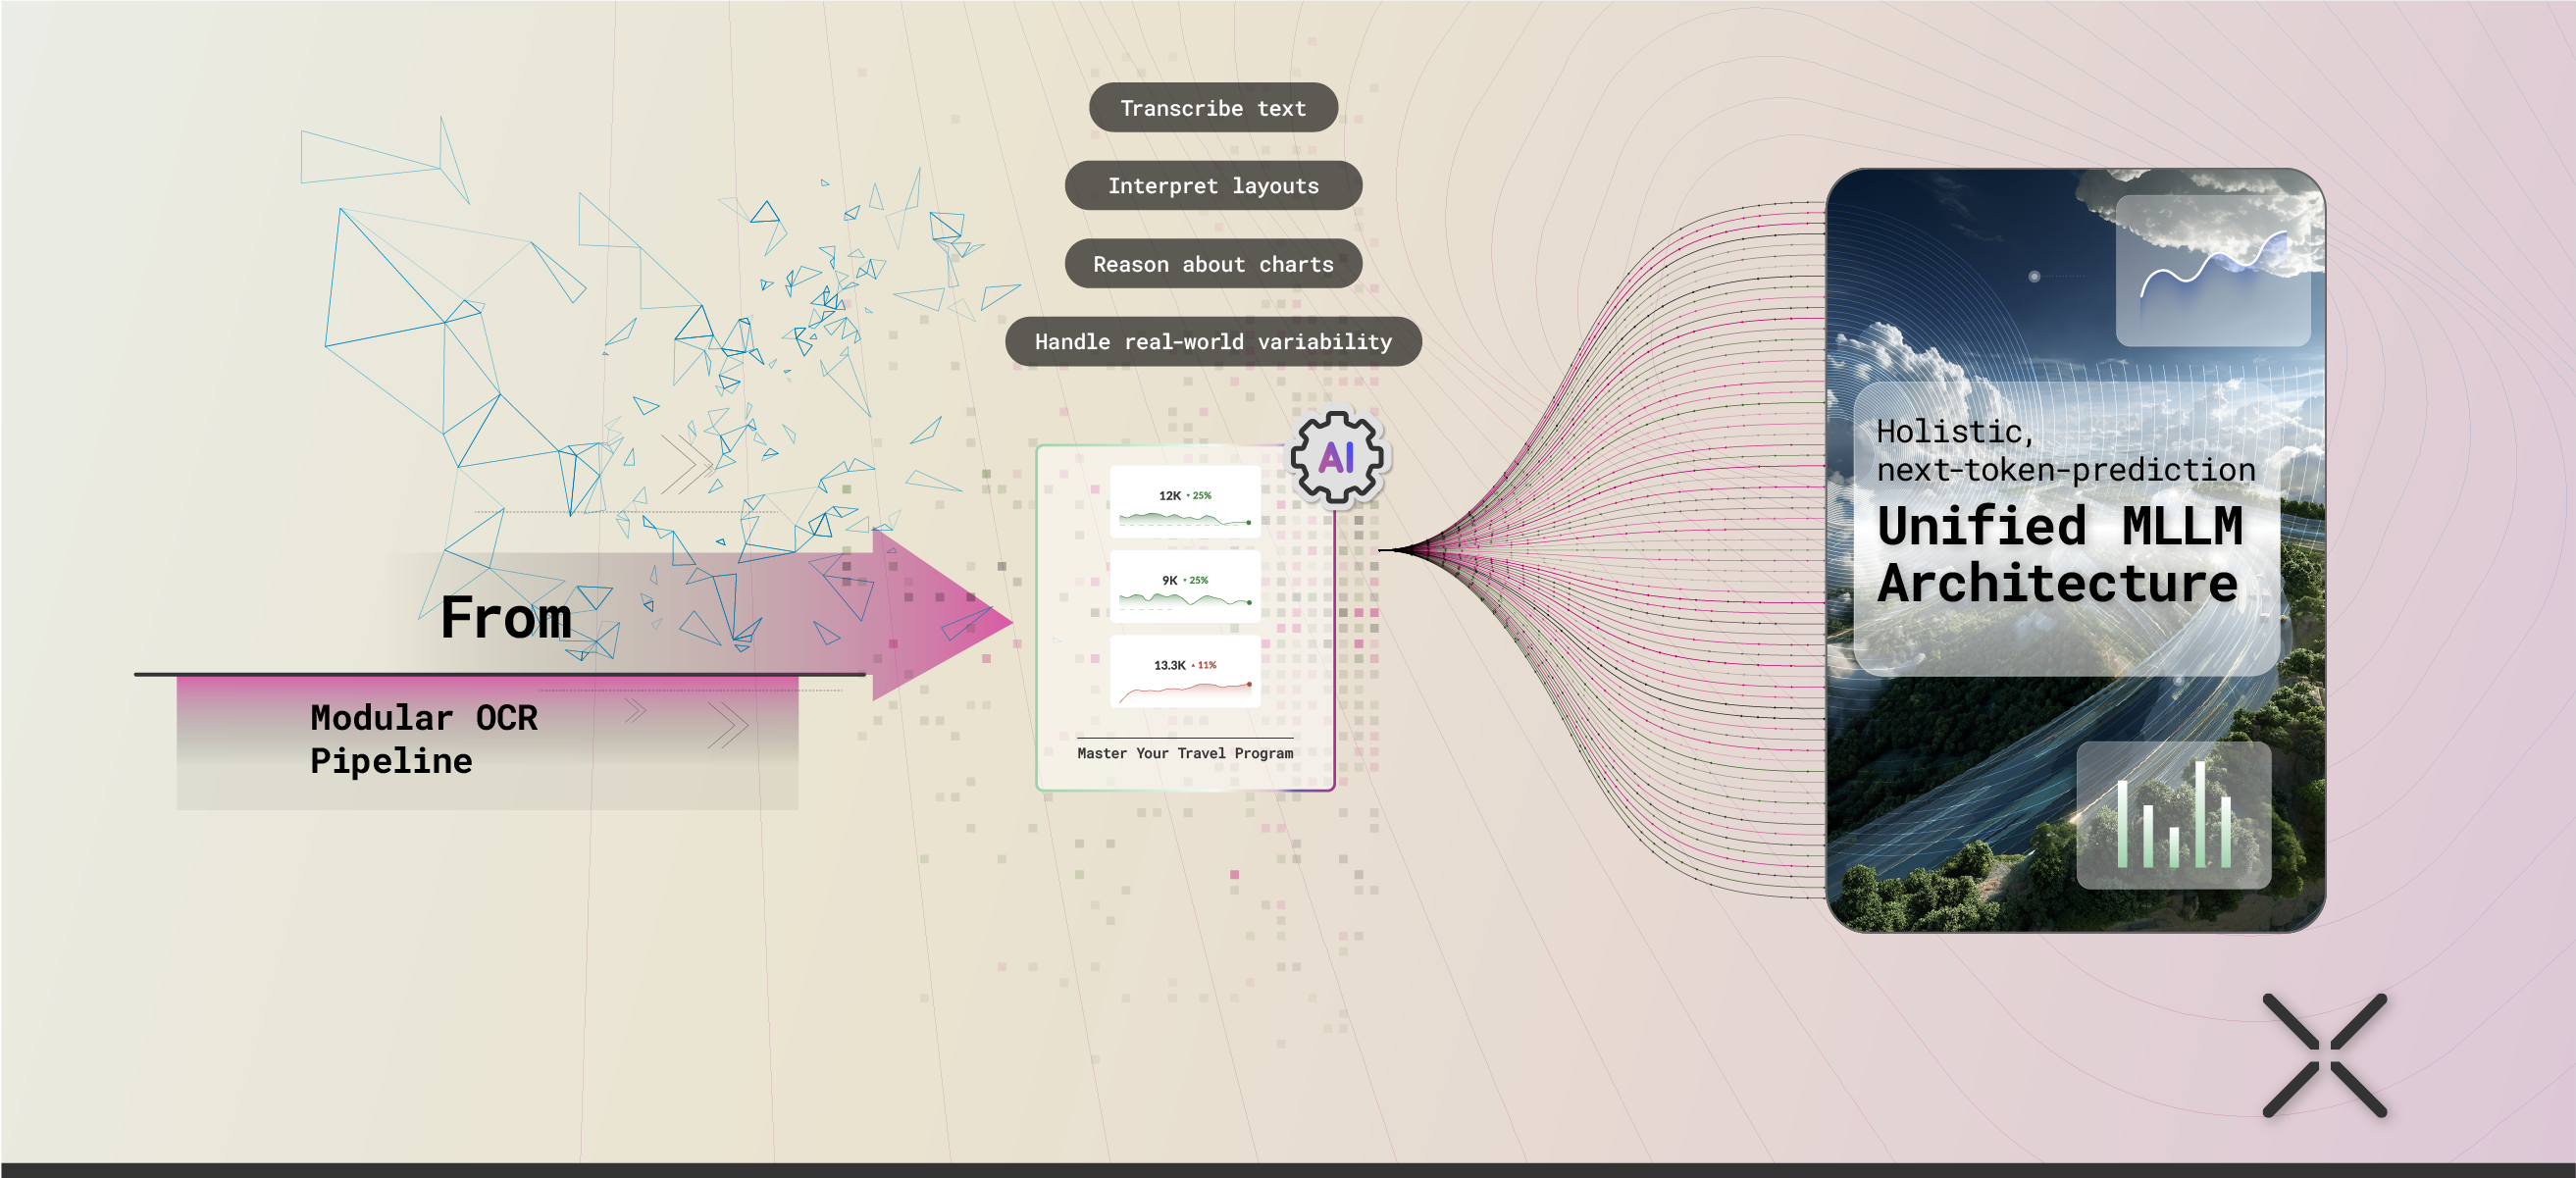This screenshot has height=1178, width=2576.
Task: Click the 'Unified MLLM Architecture' heading
Action: (x=2059, y=554)
